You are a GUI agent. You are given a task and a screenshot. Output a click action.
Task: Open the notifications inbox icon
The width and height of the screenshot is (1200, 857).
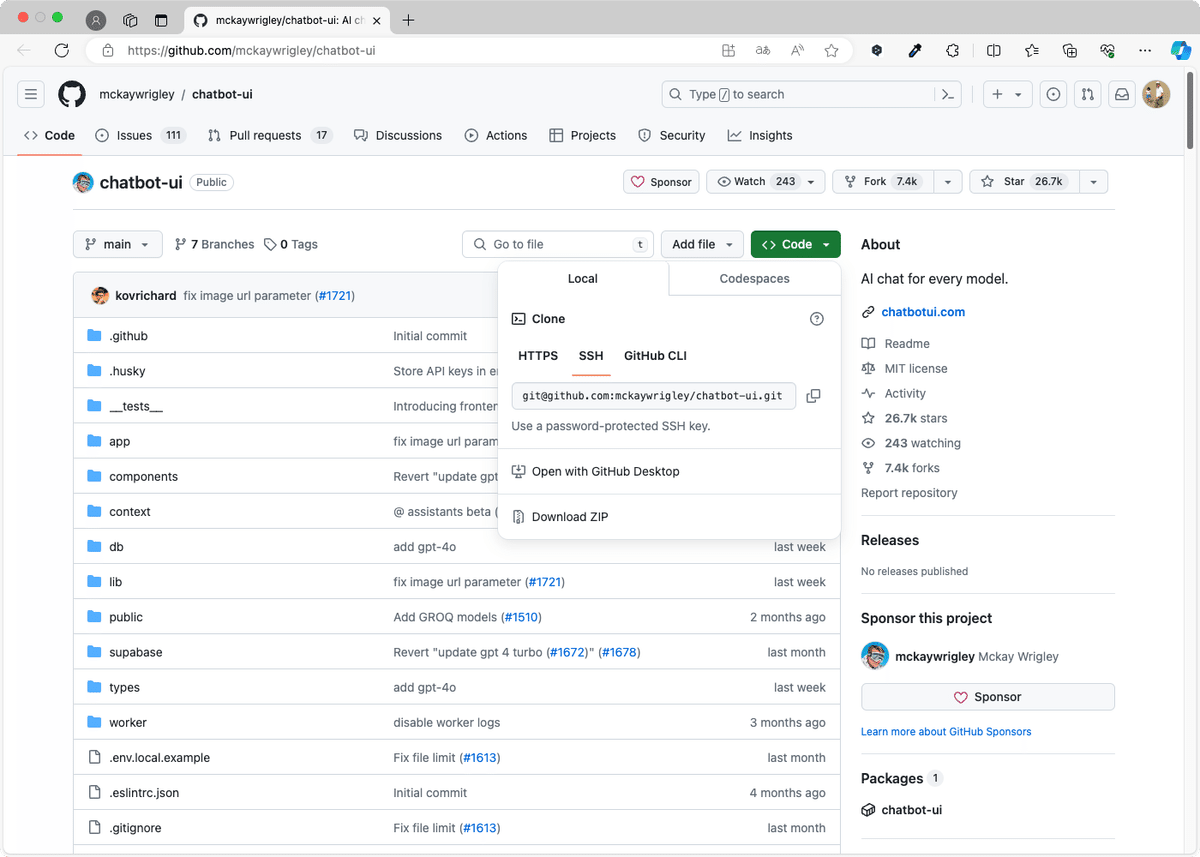pos(1122,94)
